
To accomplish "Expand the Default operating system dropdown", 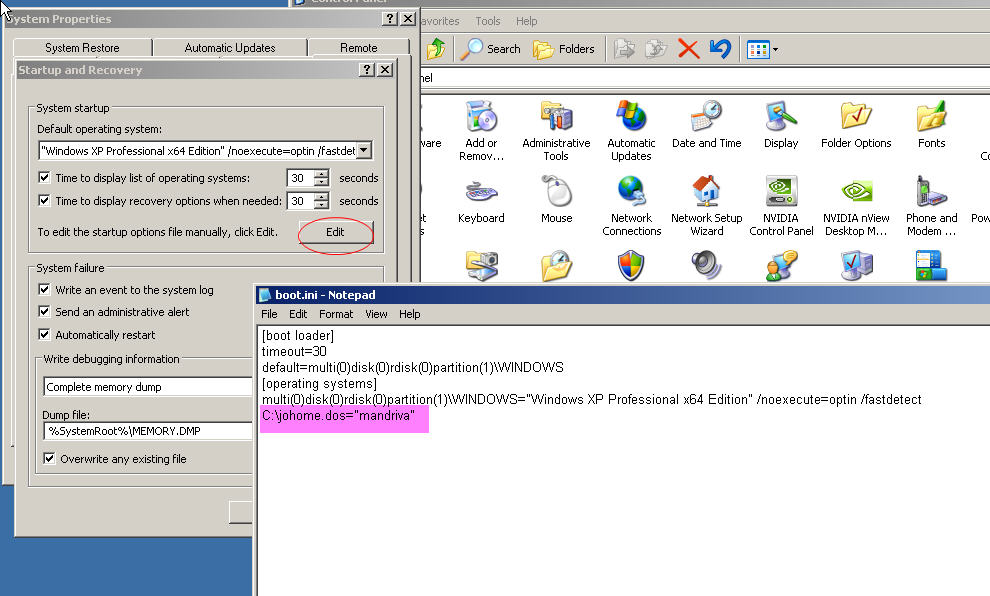I will pyautogui.click(x=364, y=150).
